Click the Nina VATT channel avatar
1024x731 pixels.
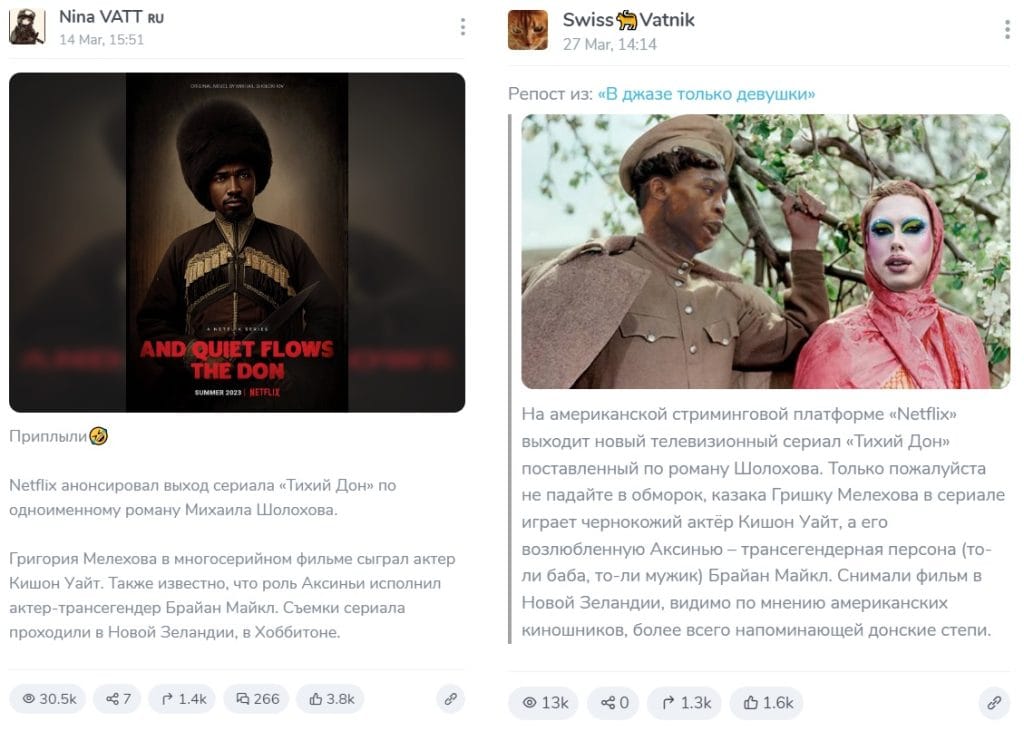pos(27,27)
